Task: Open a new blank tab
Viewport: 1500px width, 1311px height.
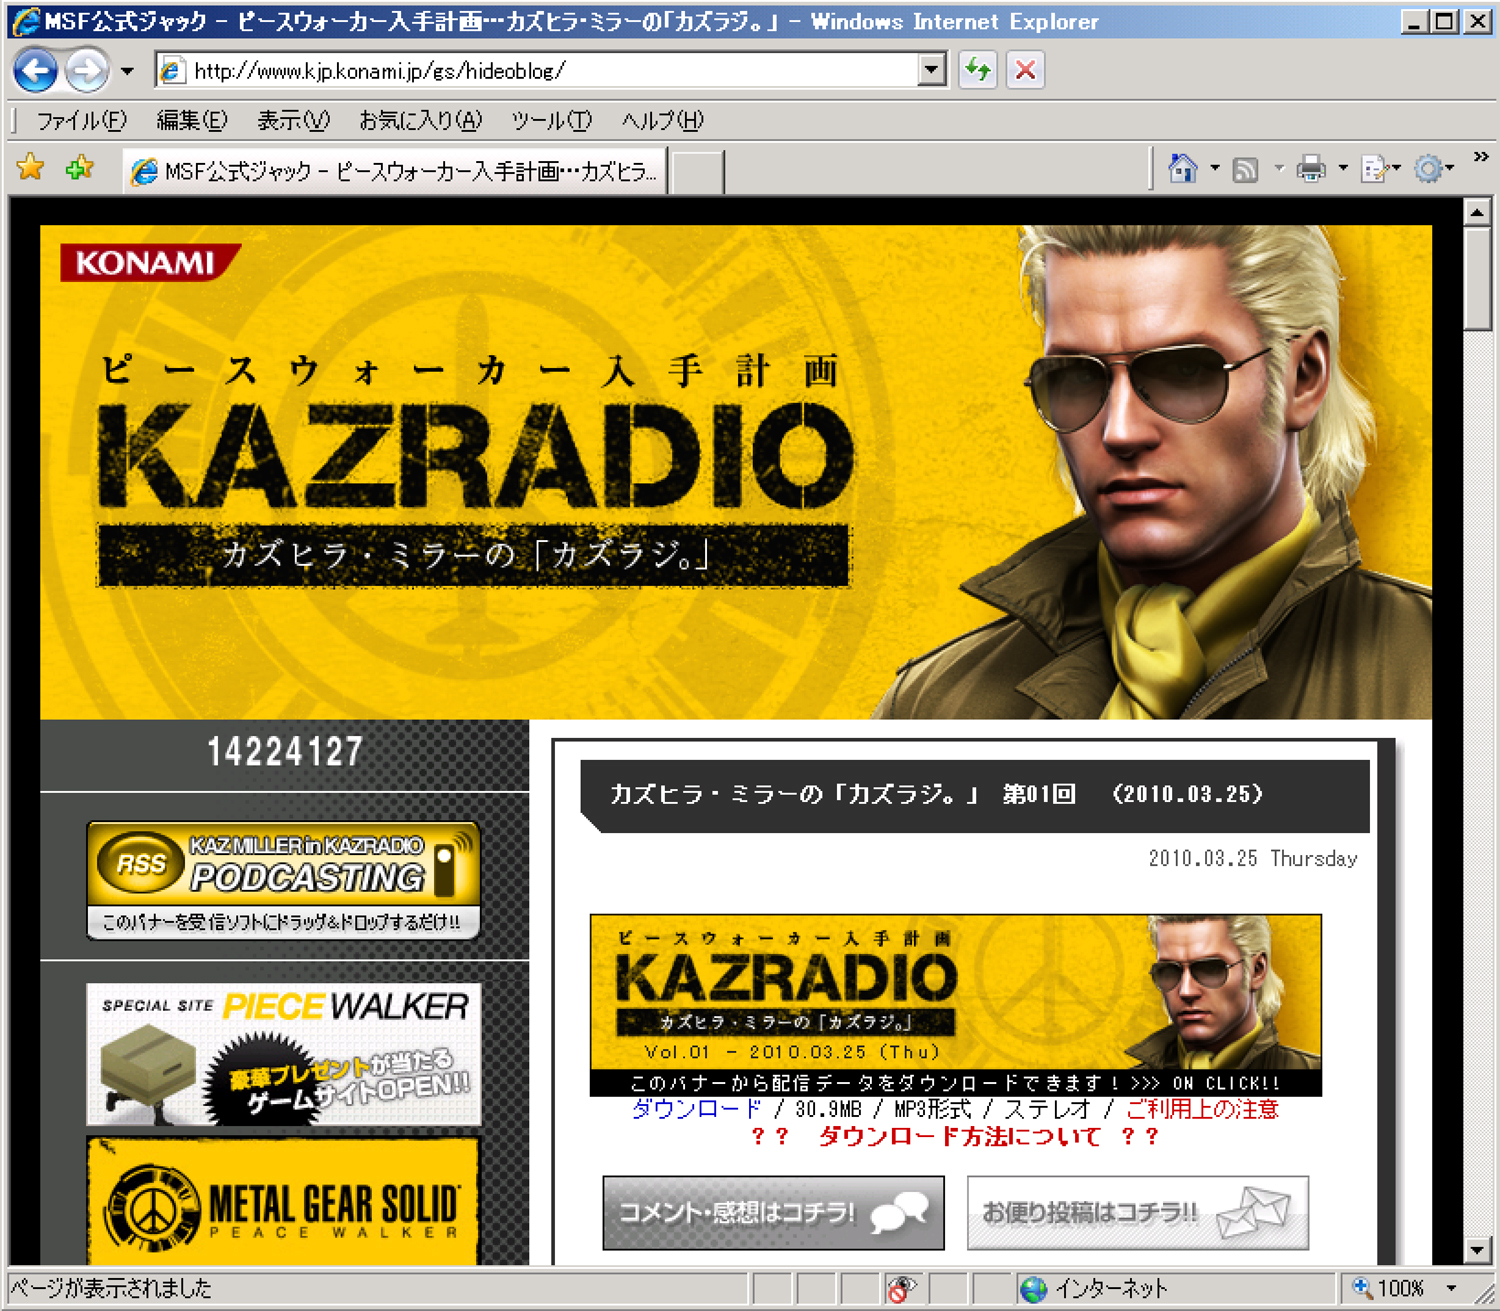Action: coord(697,172)
